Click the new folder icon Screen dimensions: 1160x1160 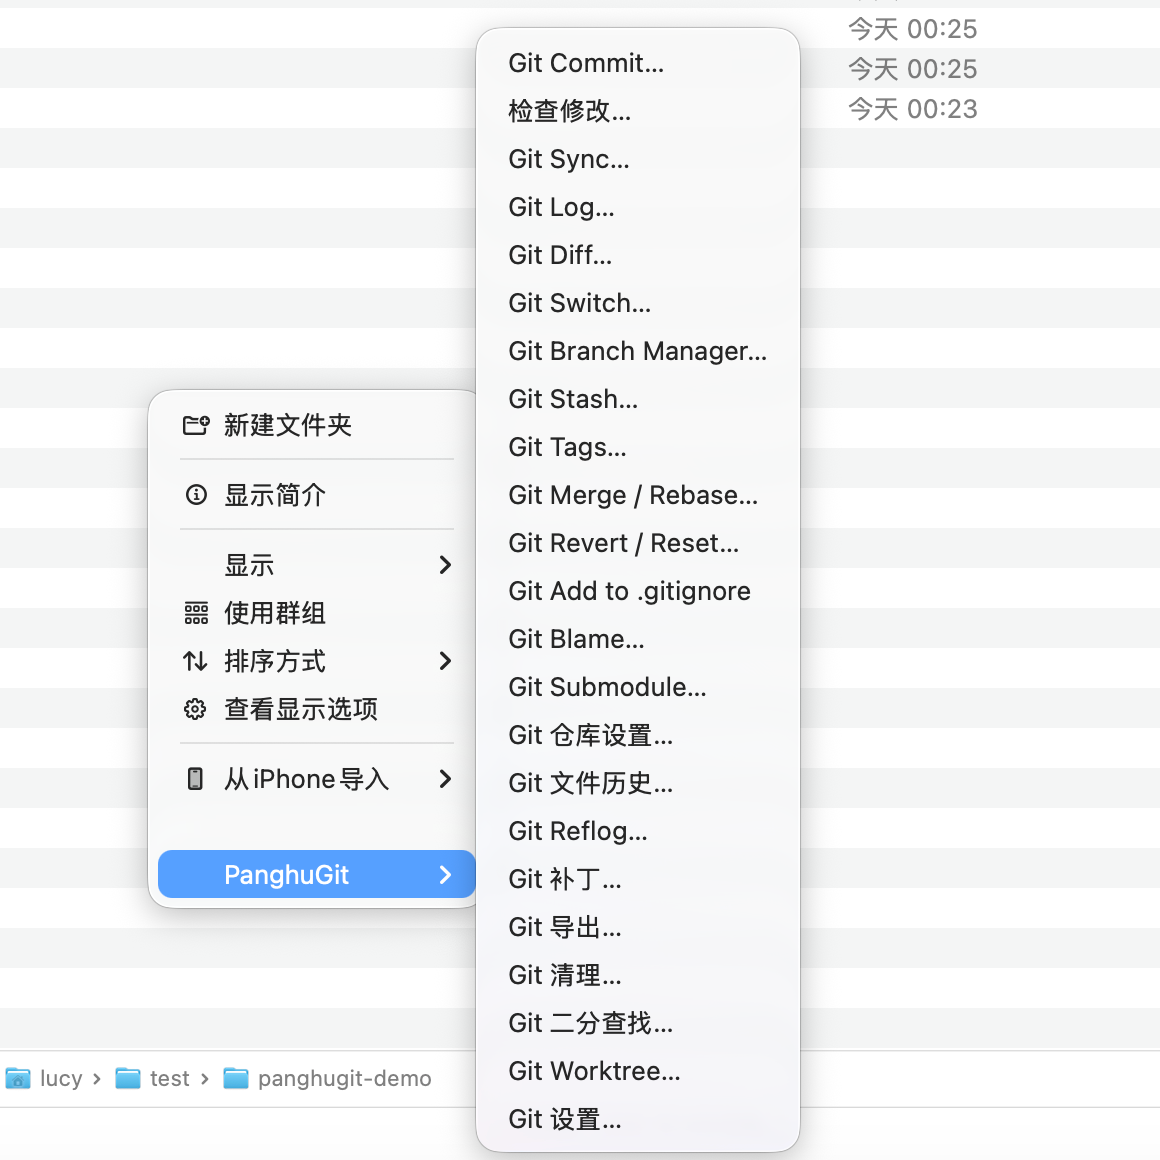point(196,425)
